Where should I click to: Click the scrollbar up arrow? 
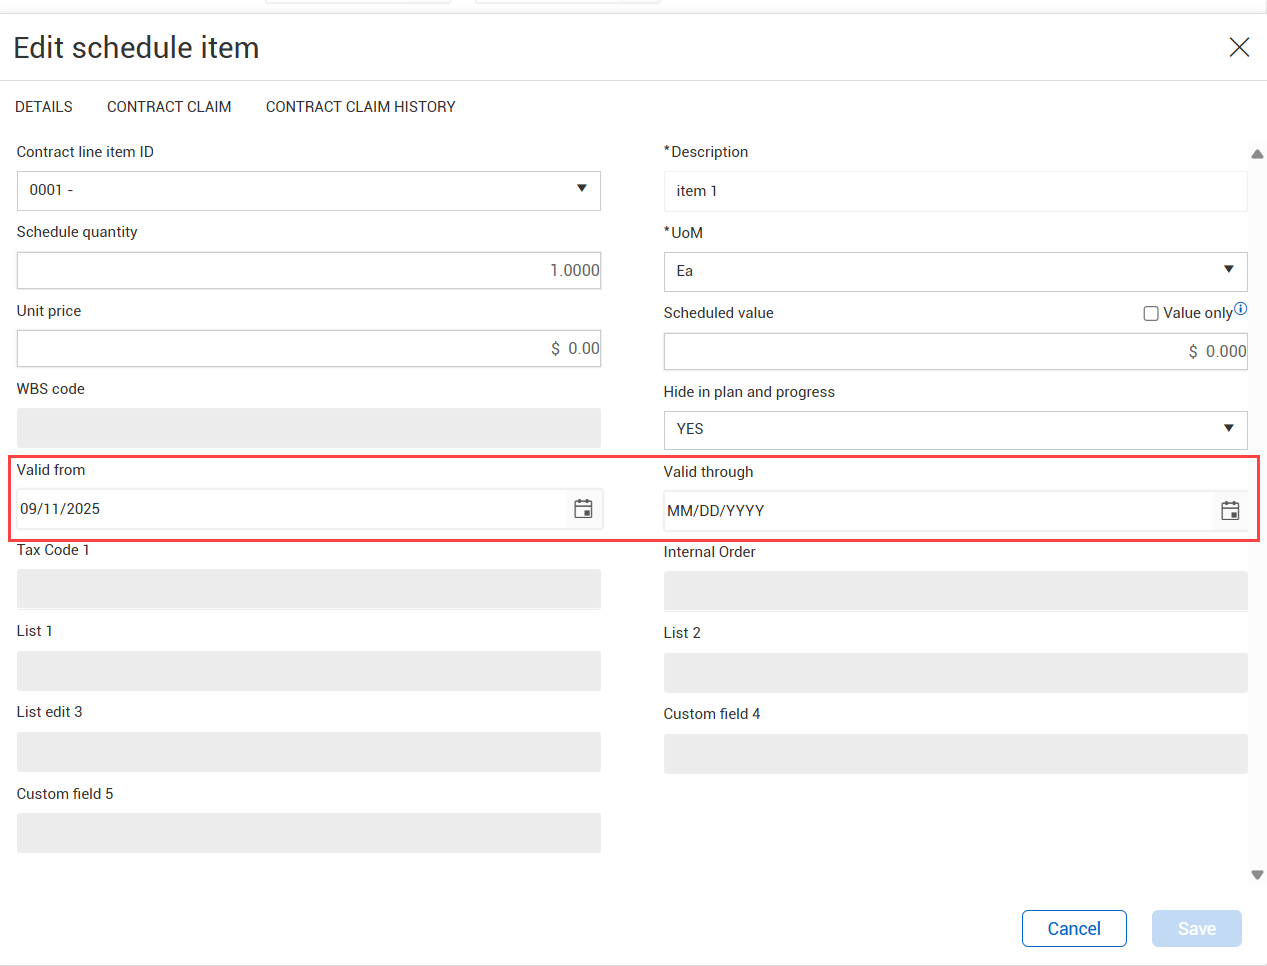pos(1257,154)
